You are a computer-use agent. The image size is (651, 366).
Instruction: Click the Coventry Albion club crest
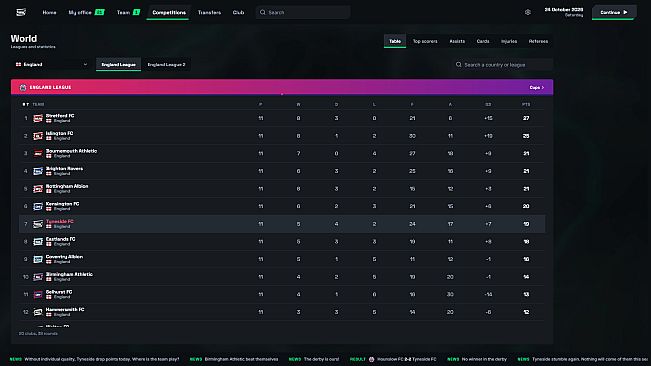38,259
